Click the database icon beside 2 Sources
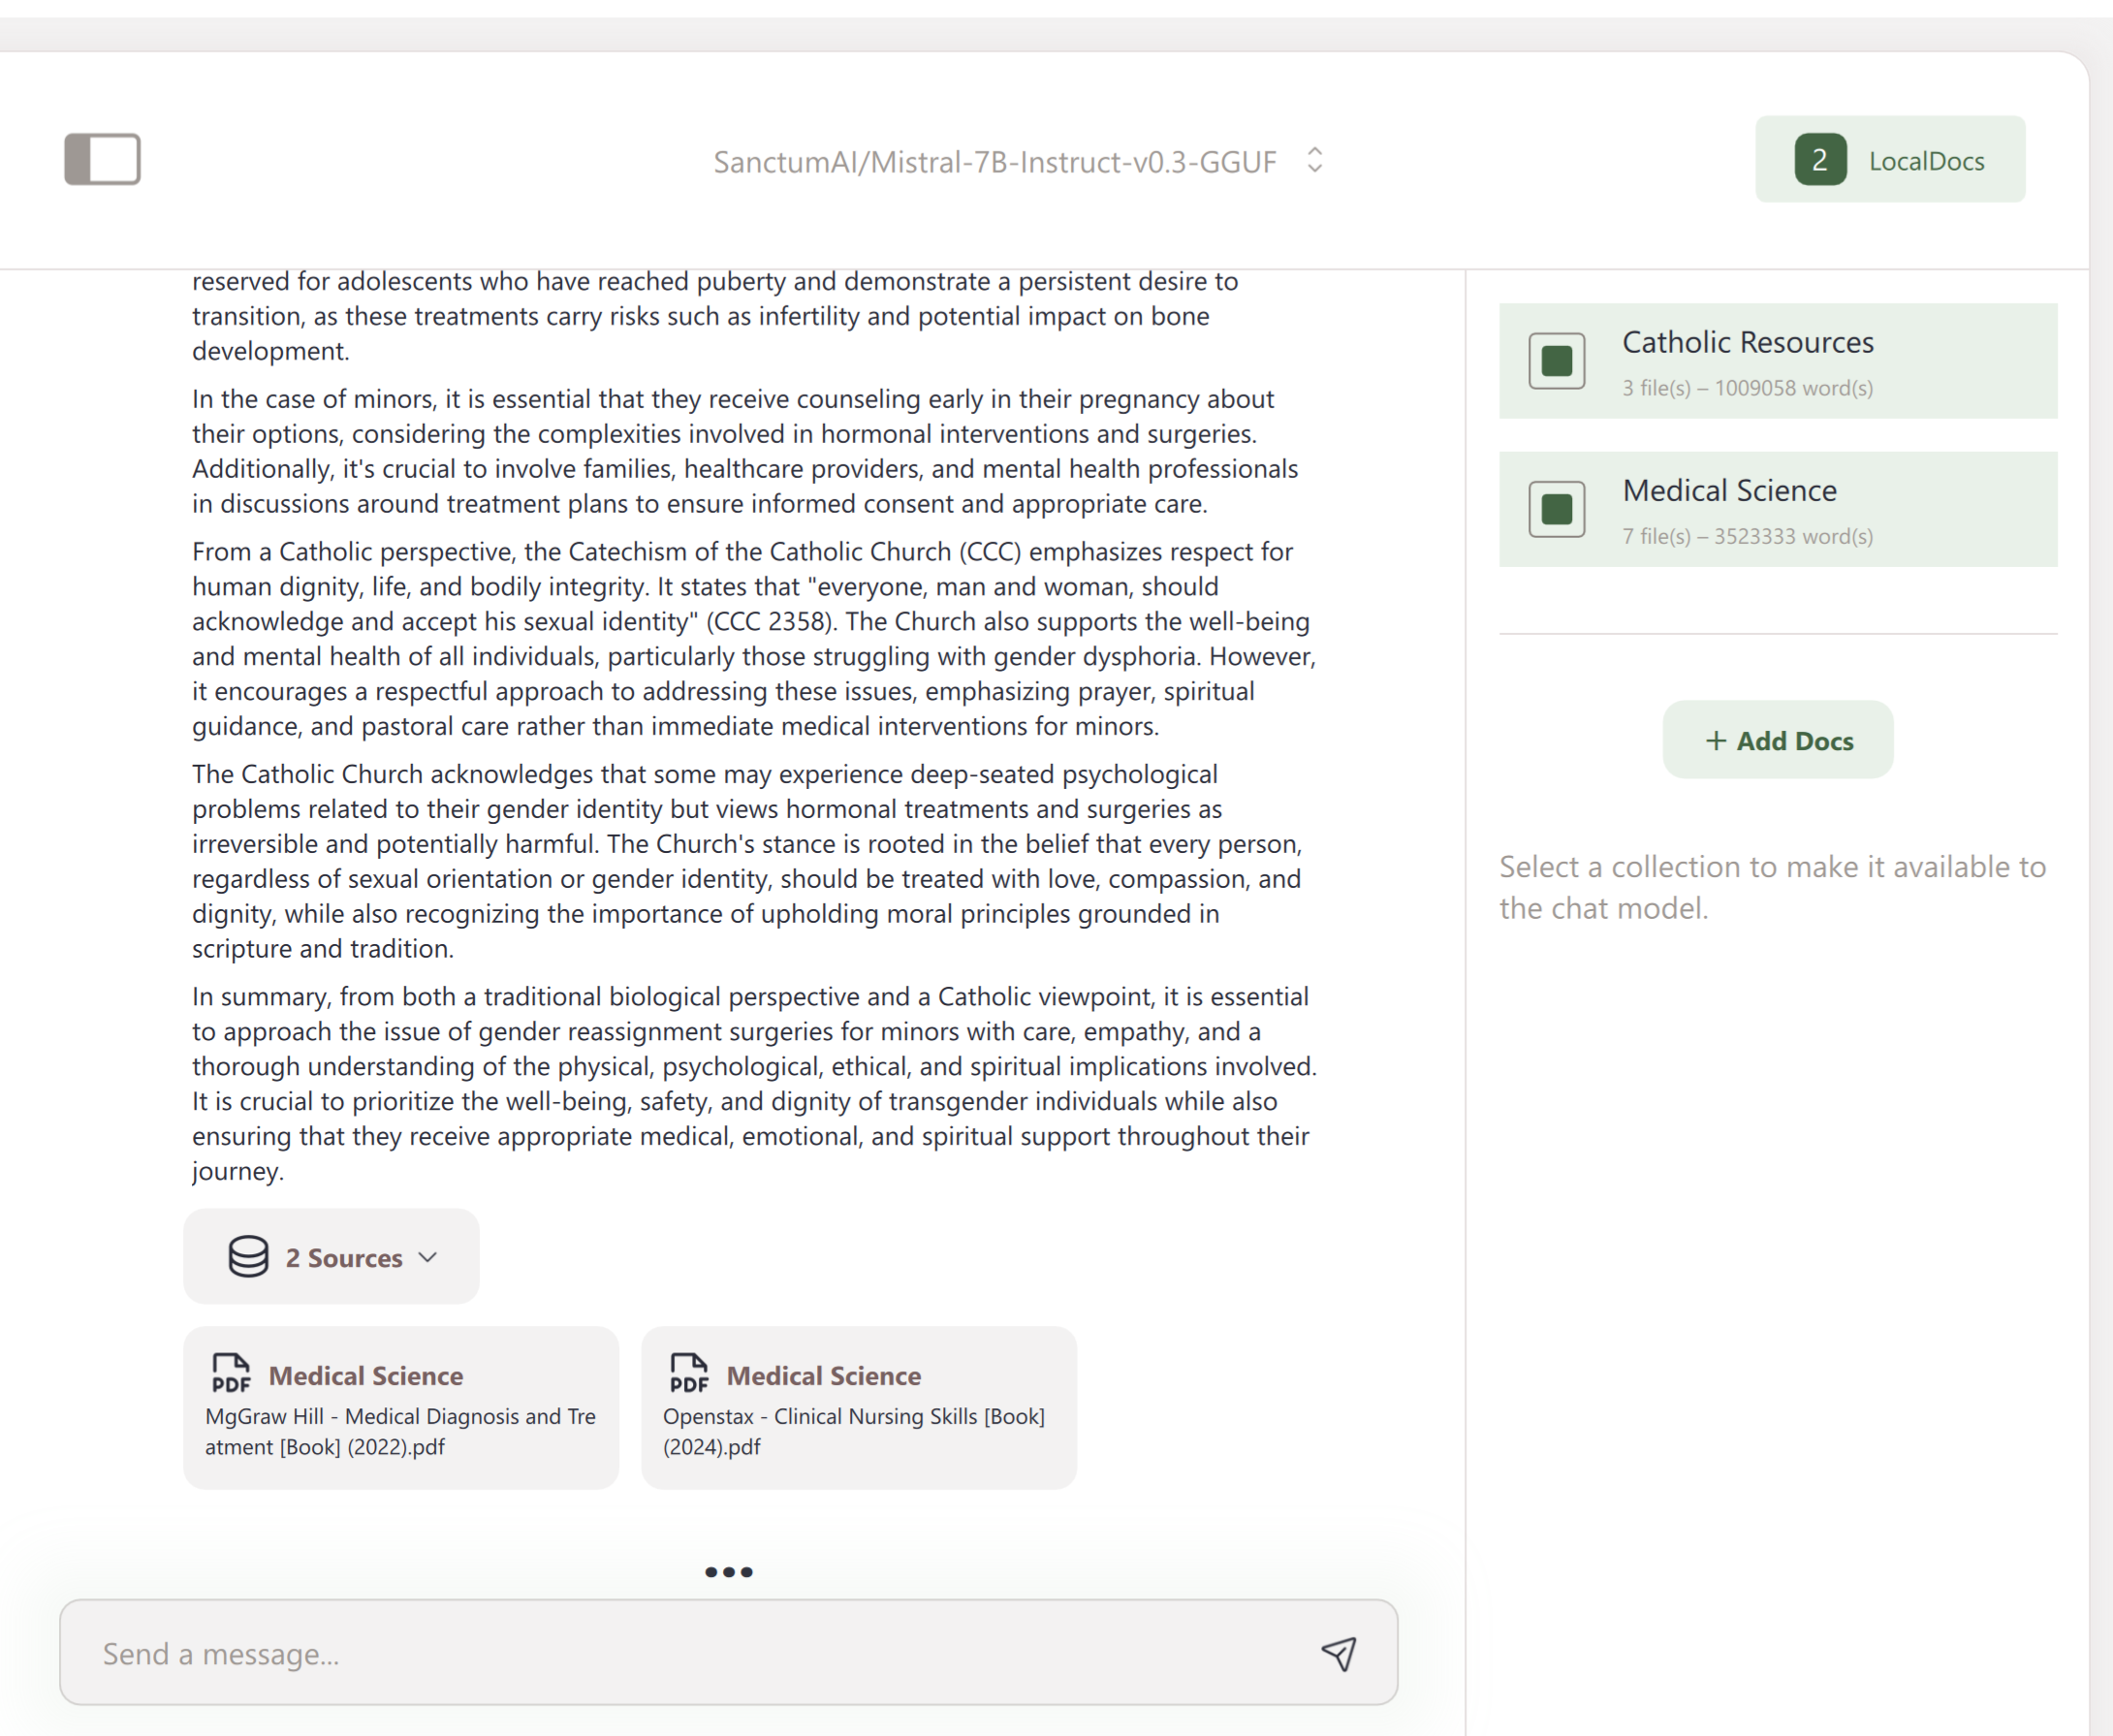 tap(248, 1257)
